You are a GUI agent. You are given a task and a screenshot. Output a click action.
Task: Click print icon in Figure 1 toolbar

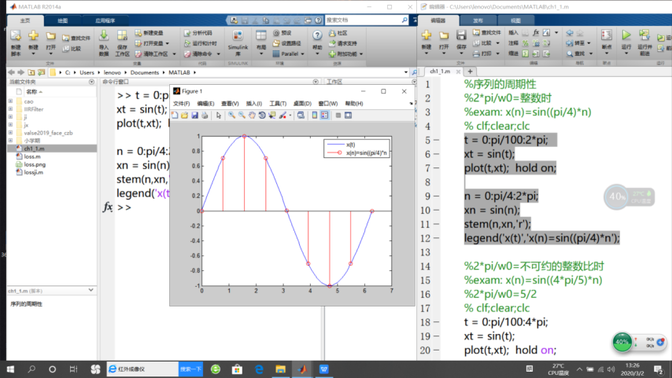204,115
